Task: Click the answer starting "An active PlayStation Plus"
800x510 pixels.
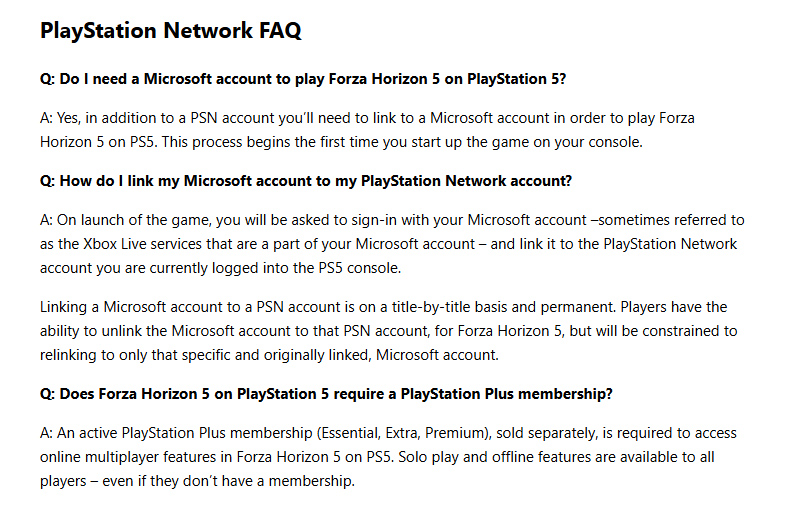Action: pyautogui.click(x=388, y=457)
